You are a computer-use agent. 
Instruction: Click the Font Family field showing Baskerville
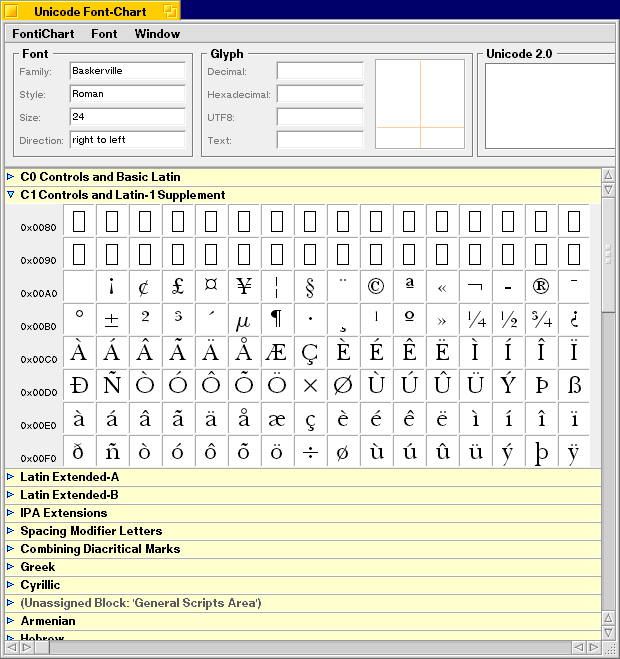(x=127, y=71)
